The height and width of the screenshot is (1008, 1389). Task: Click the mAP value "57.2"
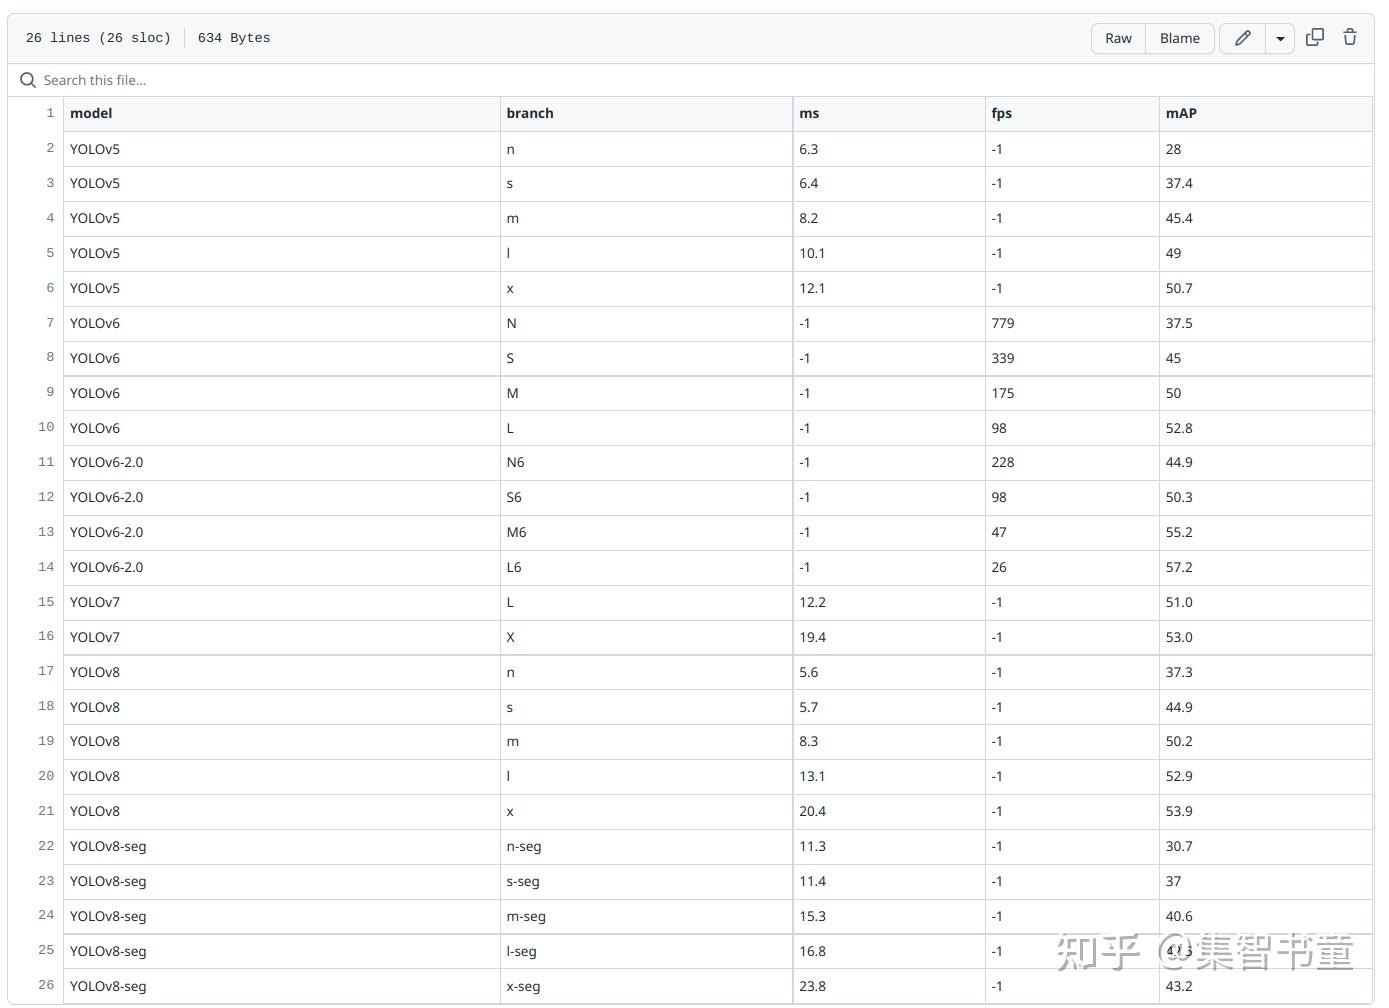tap(1179, 567)
